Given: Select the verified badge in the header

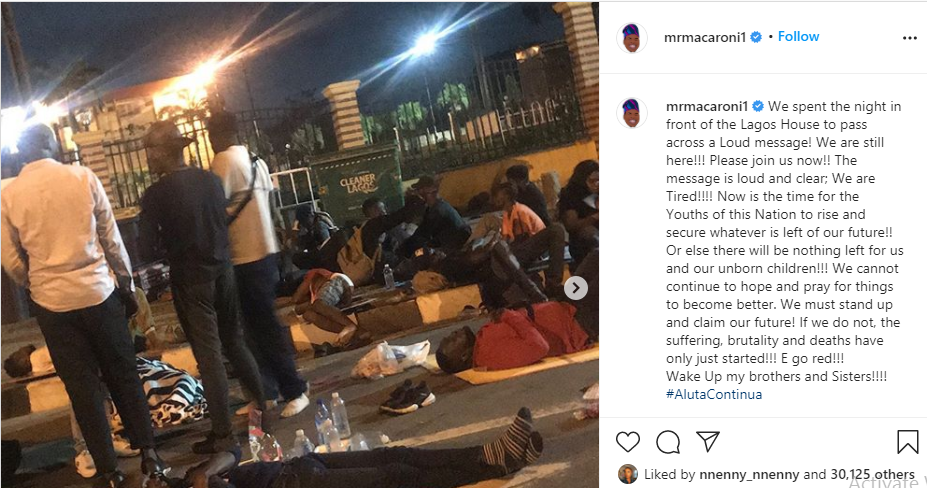Looking at the screenshot, I should point(756,37).
